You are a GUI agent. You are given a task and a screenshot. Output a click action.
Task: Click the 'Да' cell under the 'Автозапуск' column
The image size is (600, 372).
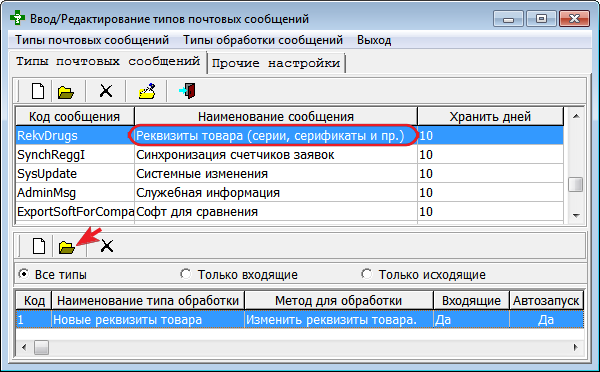pos(546,320)
